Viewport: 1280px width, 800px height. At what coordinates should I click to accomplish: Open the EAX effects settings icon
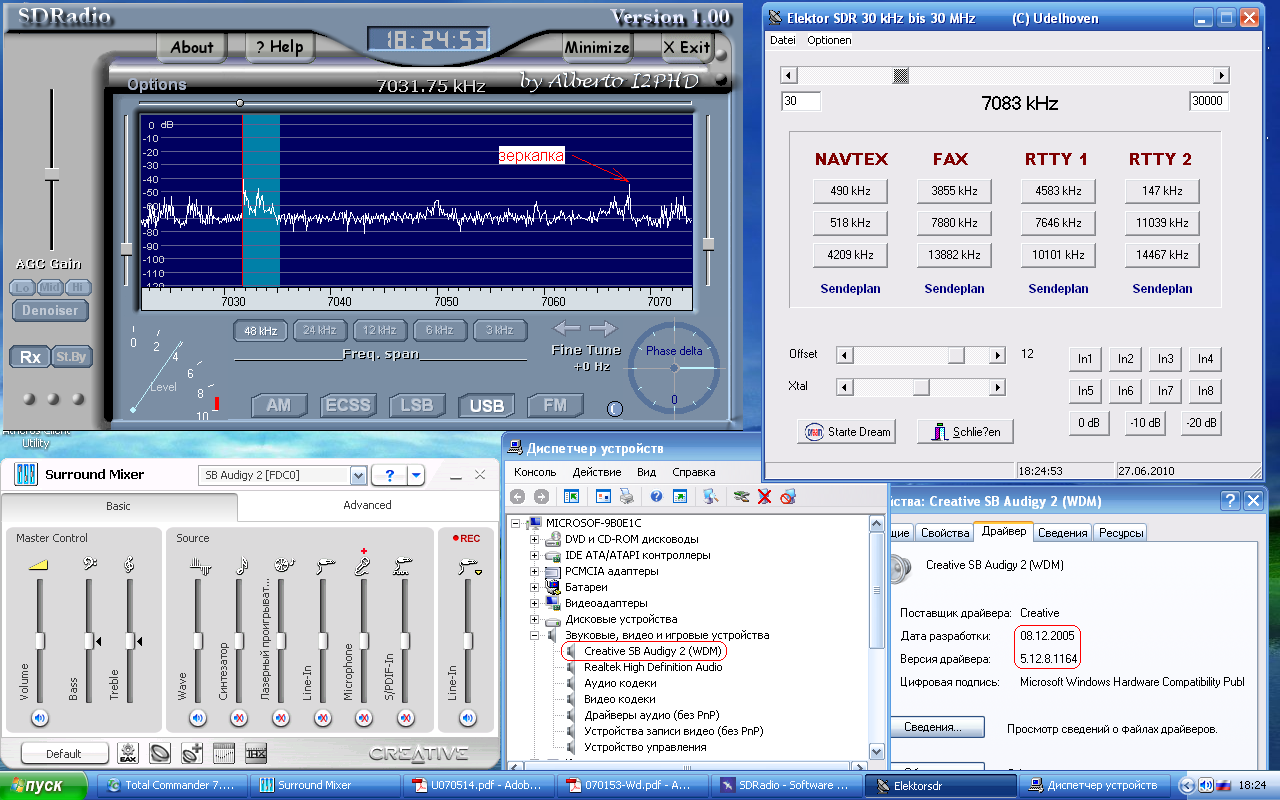click(128, 753)
